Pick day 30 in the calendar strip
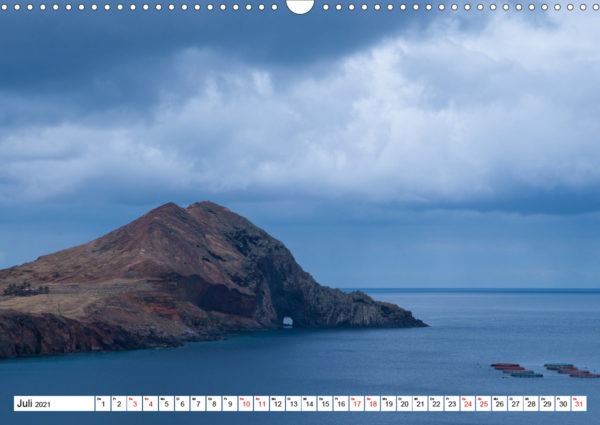Viewport: 600px width, 425px height. pos(563,404)
